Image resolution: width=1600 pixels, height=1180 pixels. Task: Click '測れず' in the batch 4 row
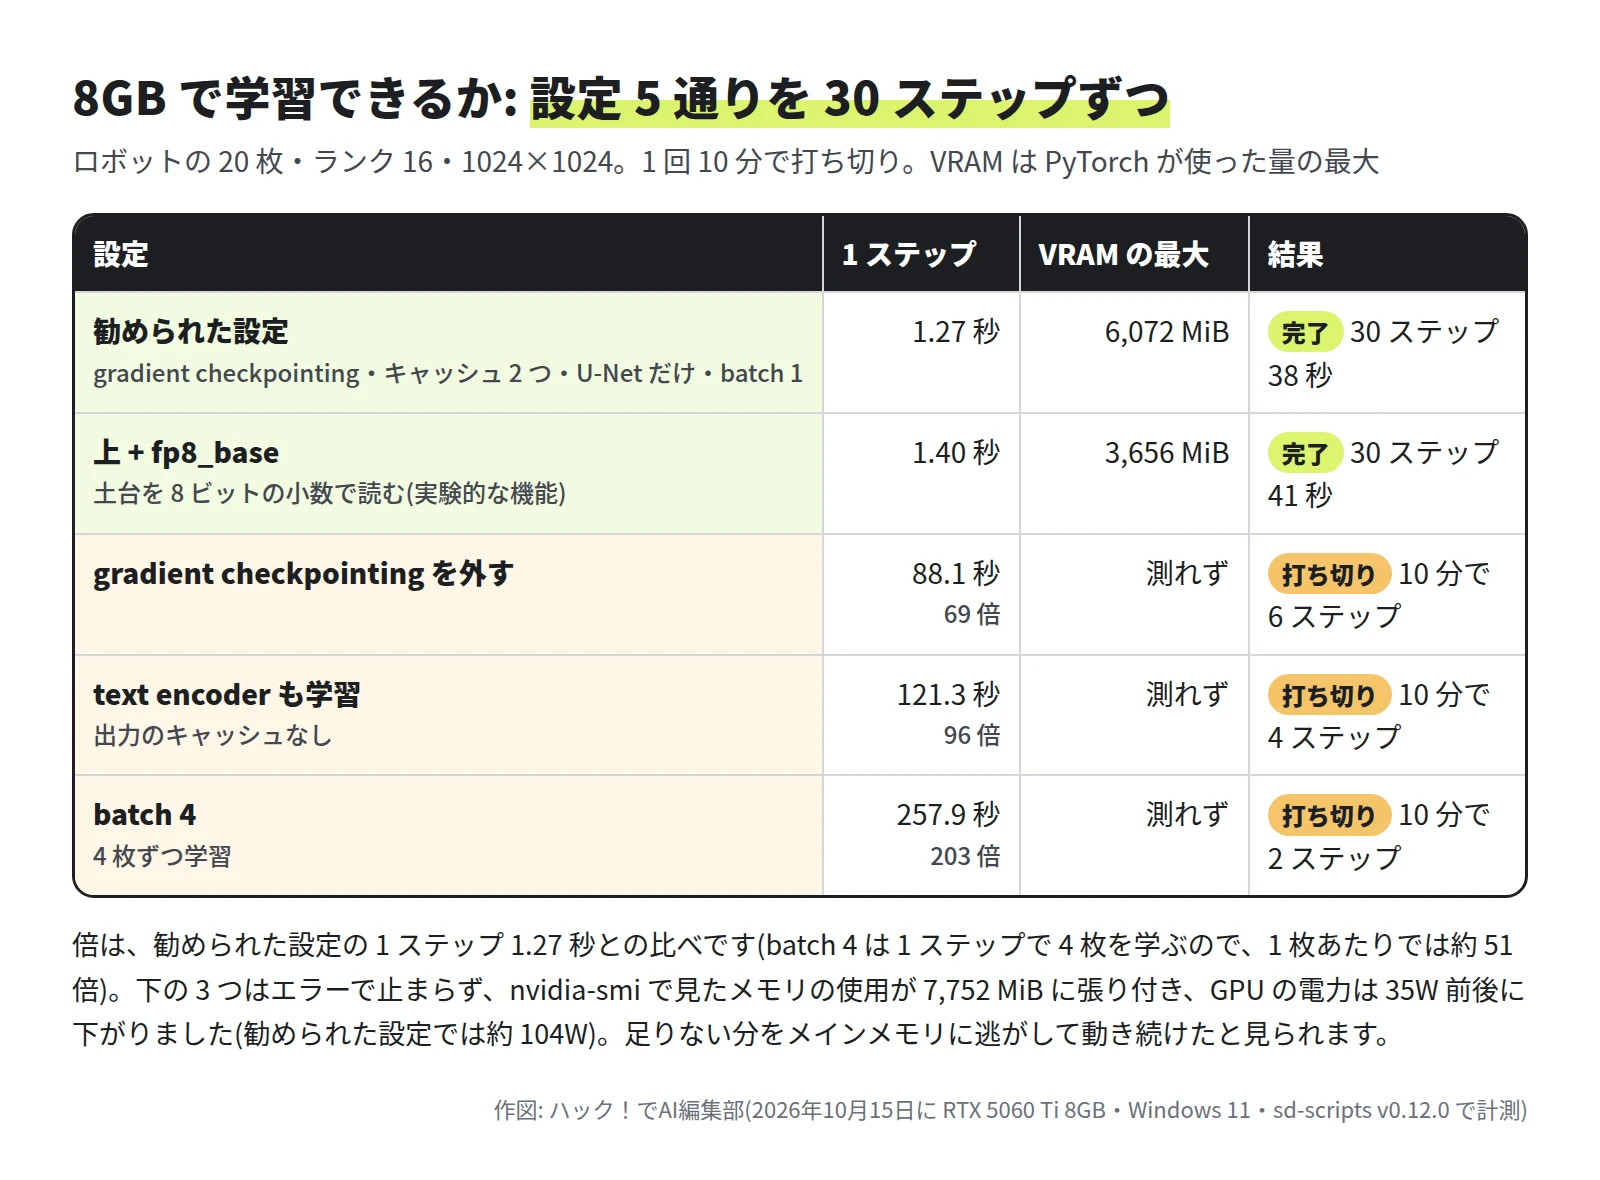pos(1187,814)
